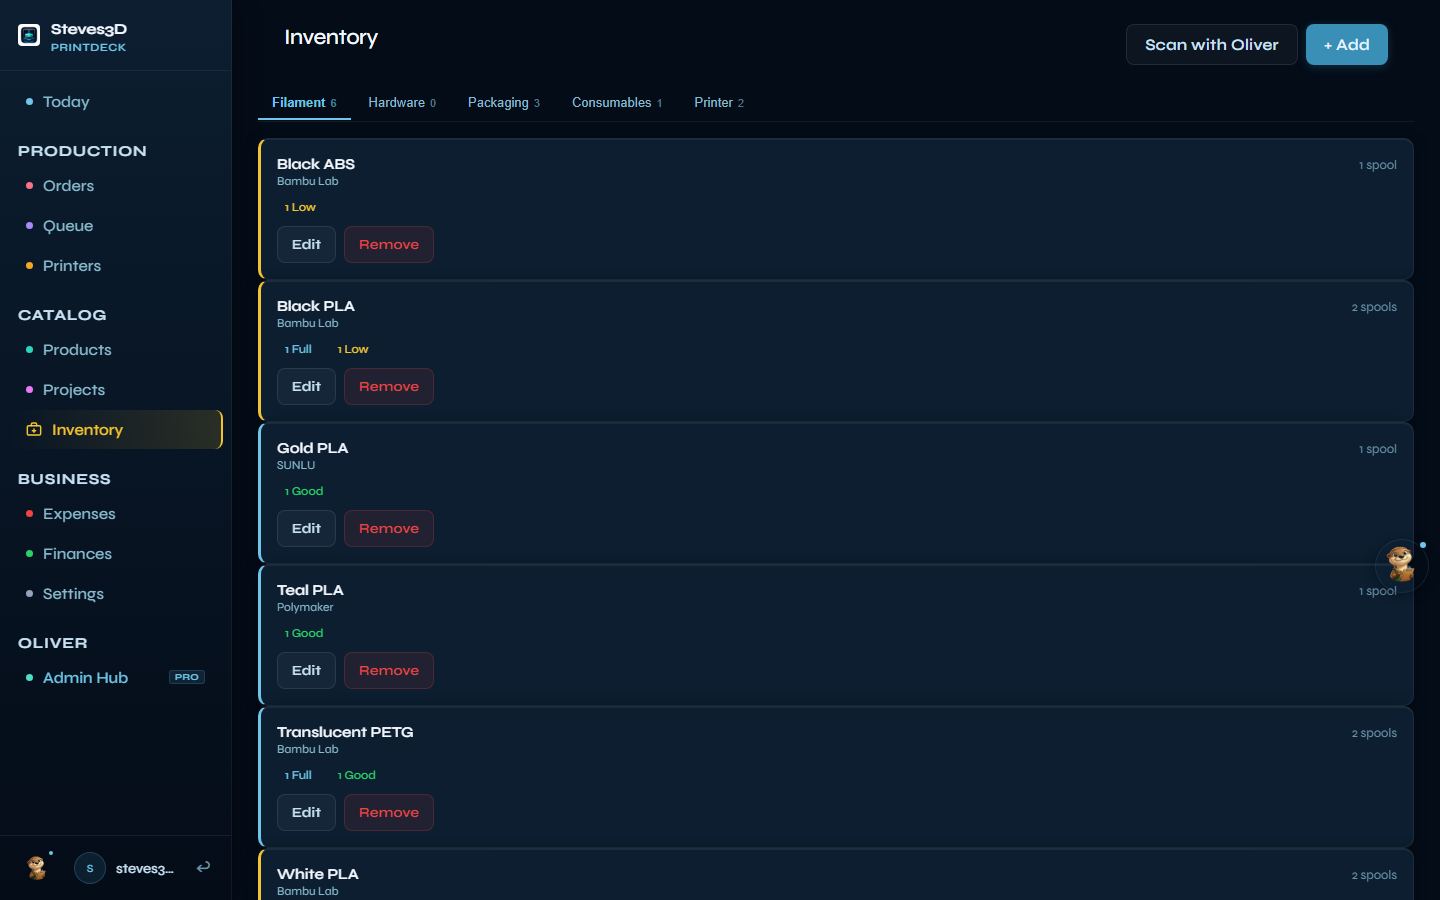This screenshot has height=900, width=1440.
Task: Open the Packaging tab
Action: 498,102
